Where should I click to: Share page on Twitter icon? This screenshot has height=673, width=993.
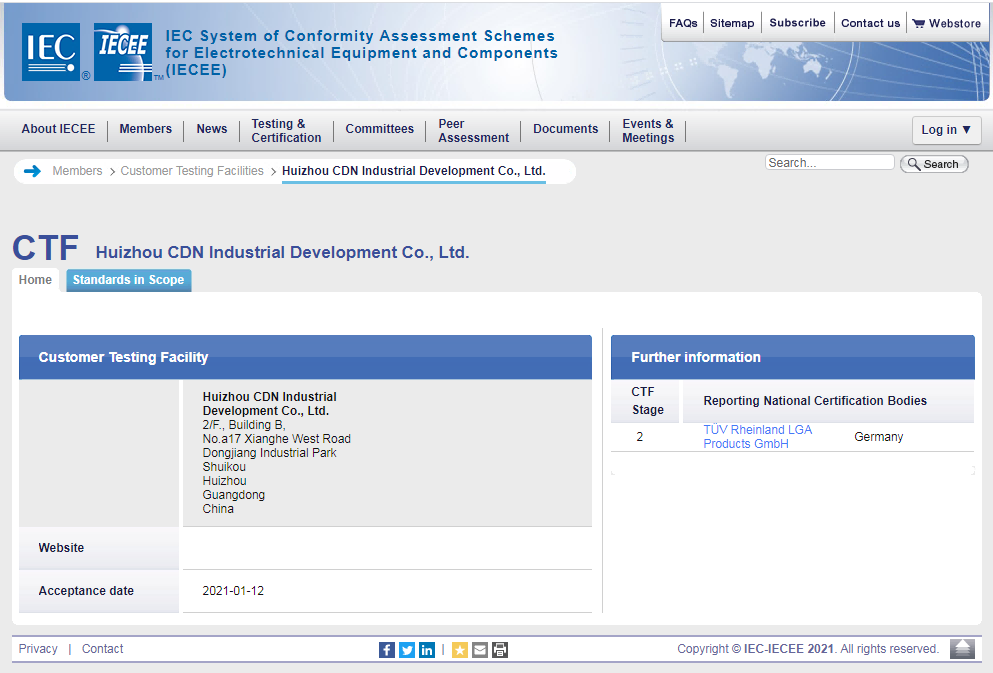[407, 650]
